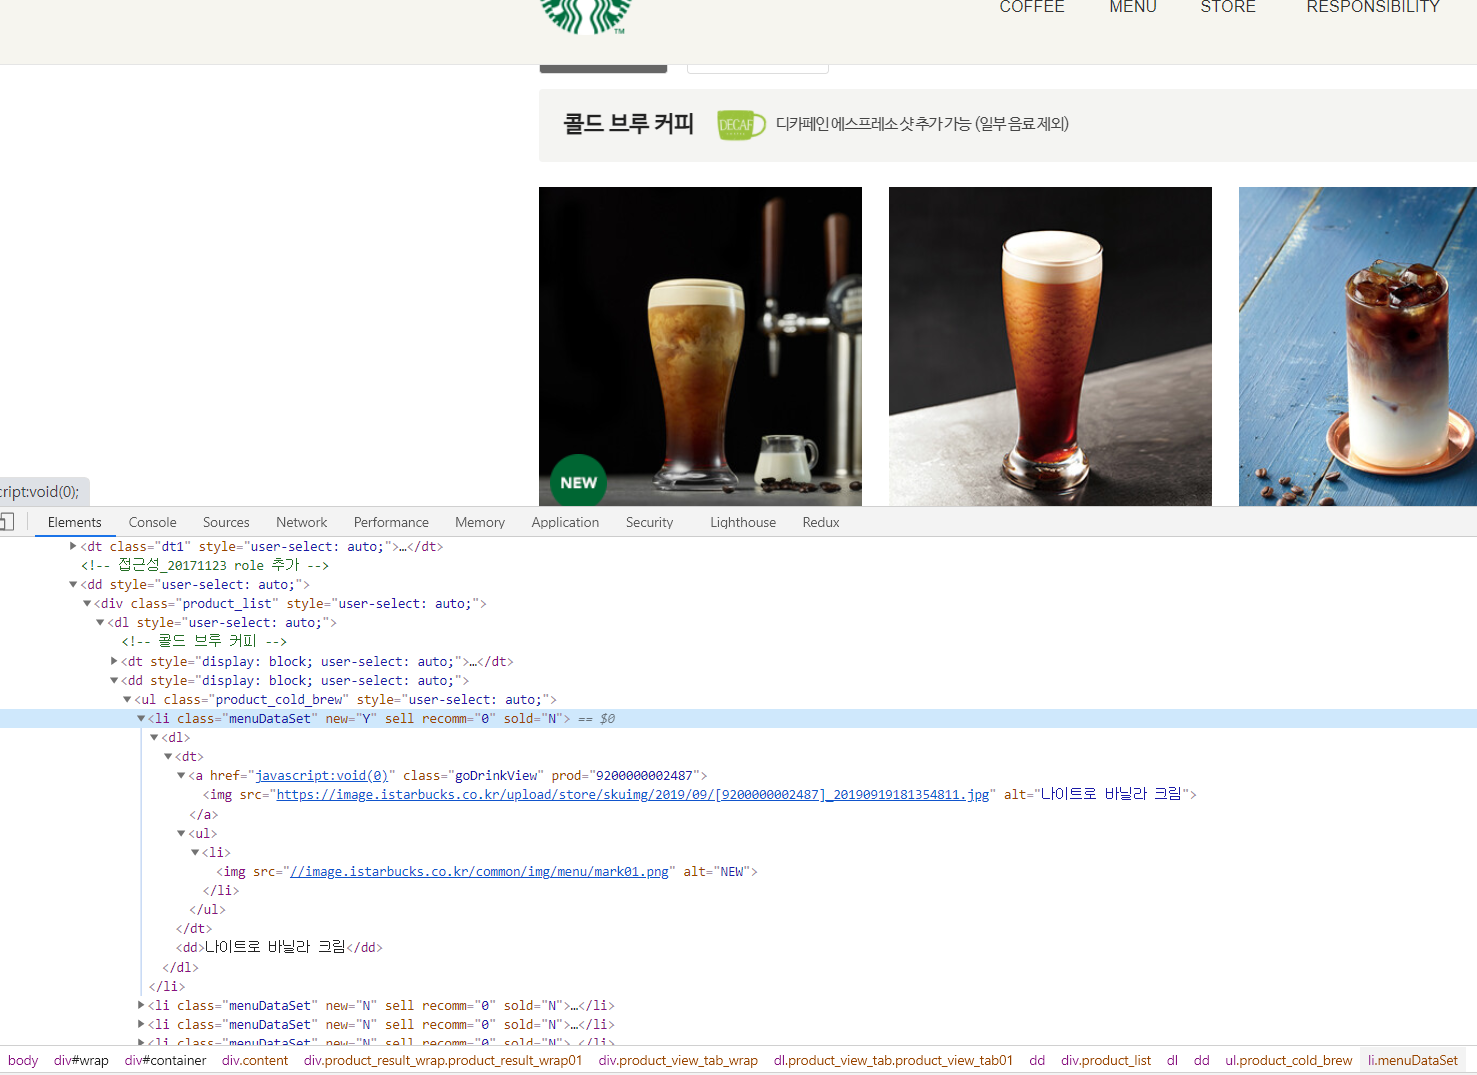
Task: Select div#container in the breadcrumb bar
Action: click(165, 1060)
